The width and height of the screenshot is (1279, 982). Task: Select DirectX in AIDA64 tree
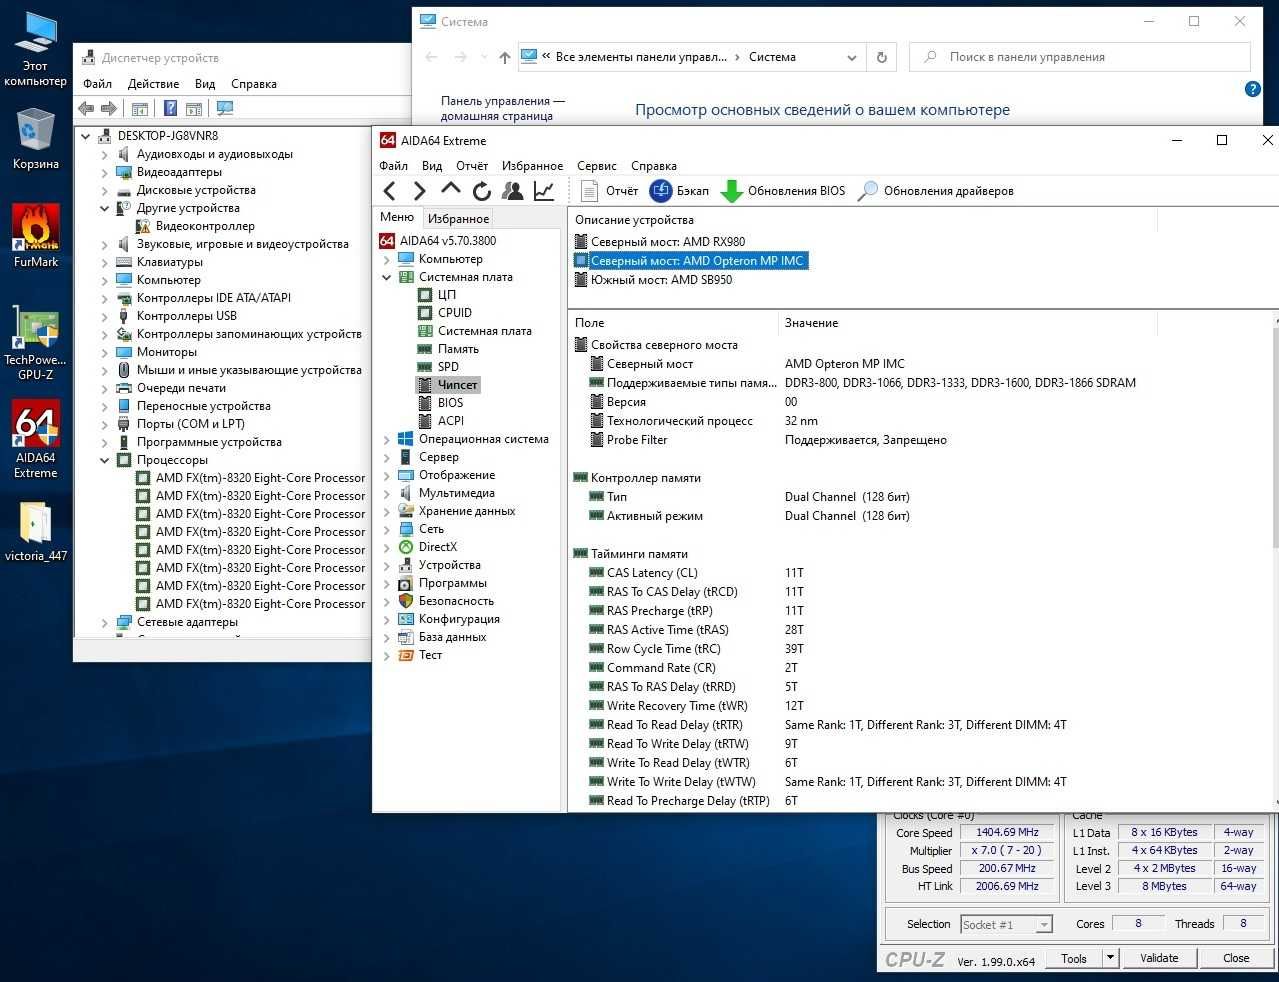[x=427, y=547]
